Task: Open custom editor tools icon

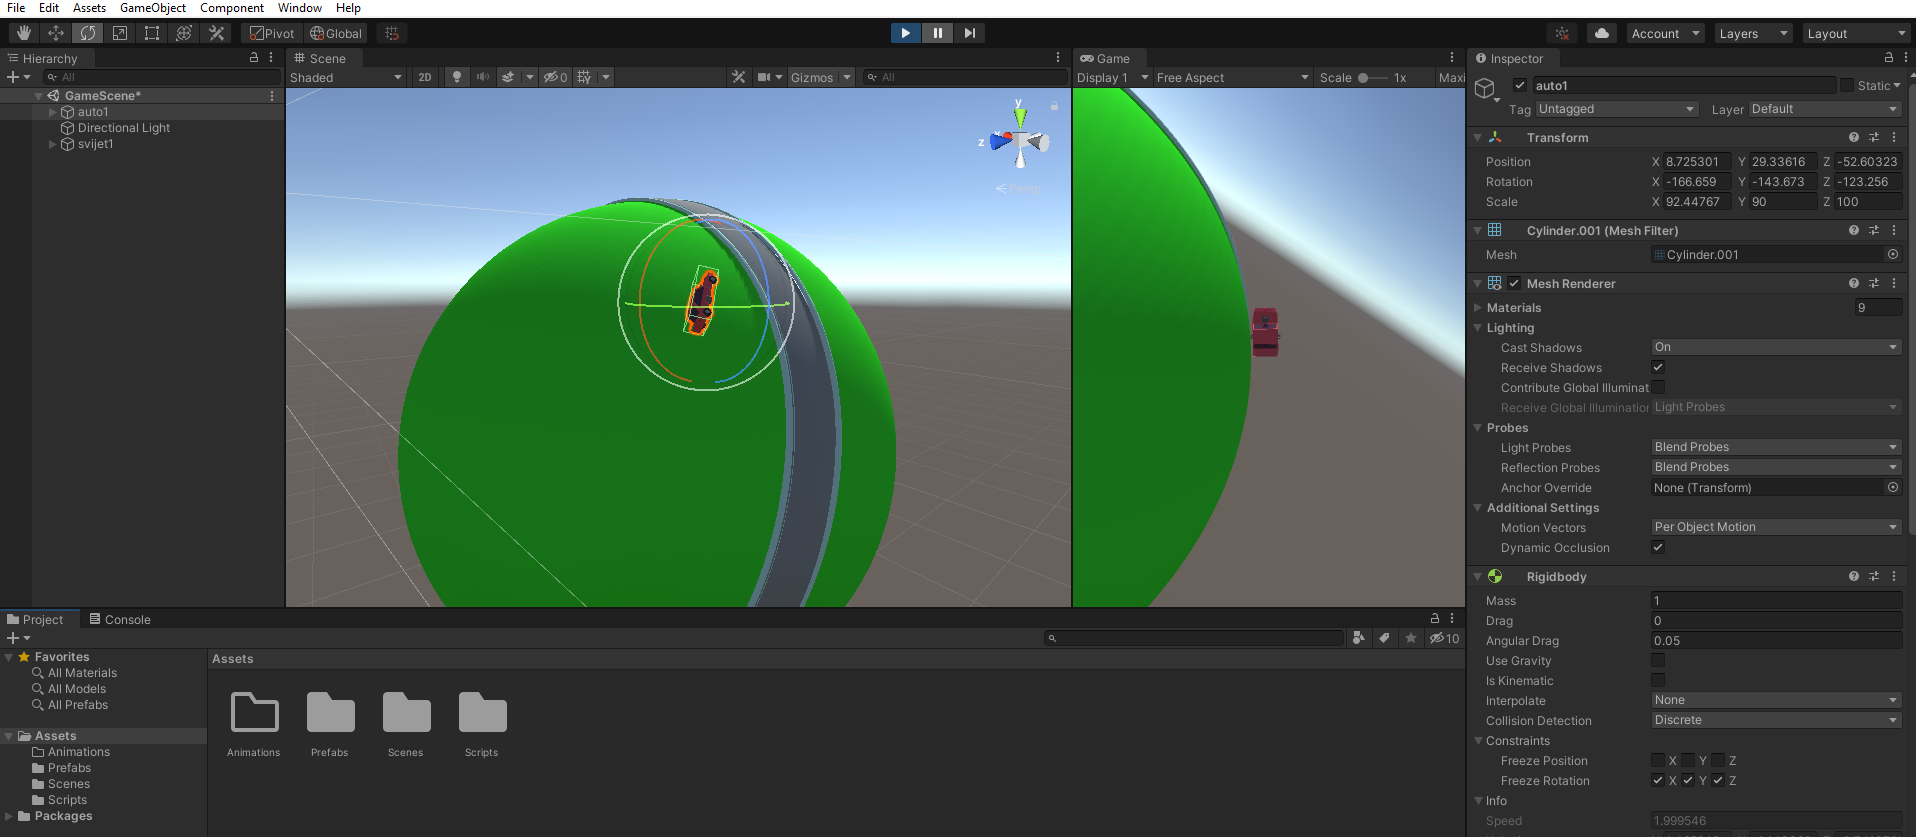Action: (216, 33)
